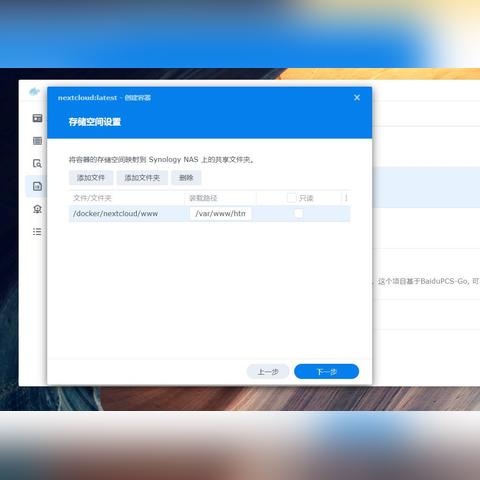Click the BaiduPCS-Go description text behind dialog
This screenshot has width=480, height=480.
point(429,281)
